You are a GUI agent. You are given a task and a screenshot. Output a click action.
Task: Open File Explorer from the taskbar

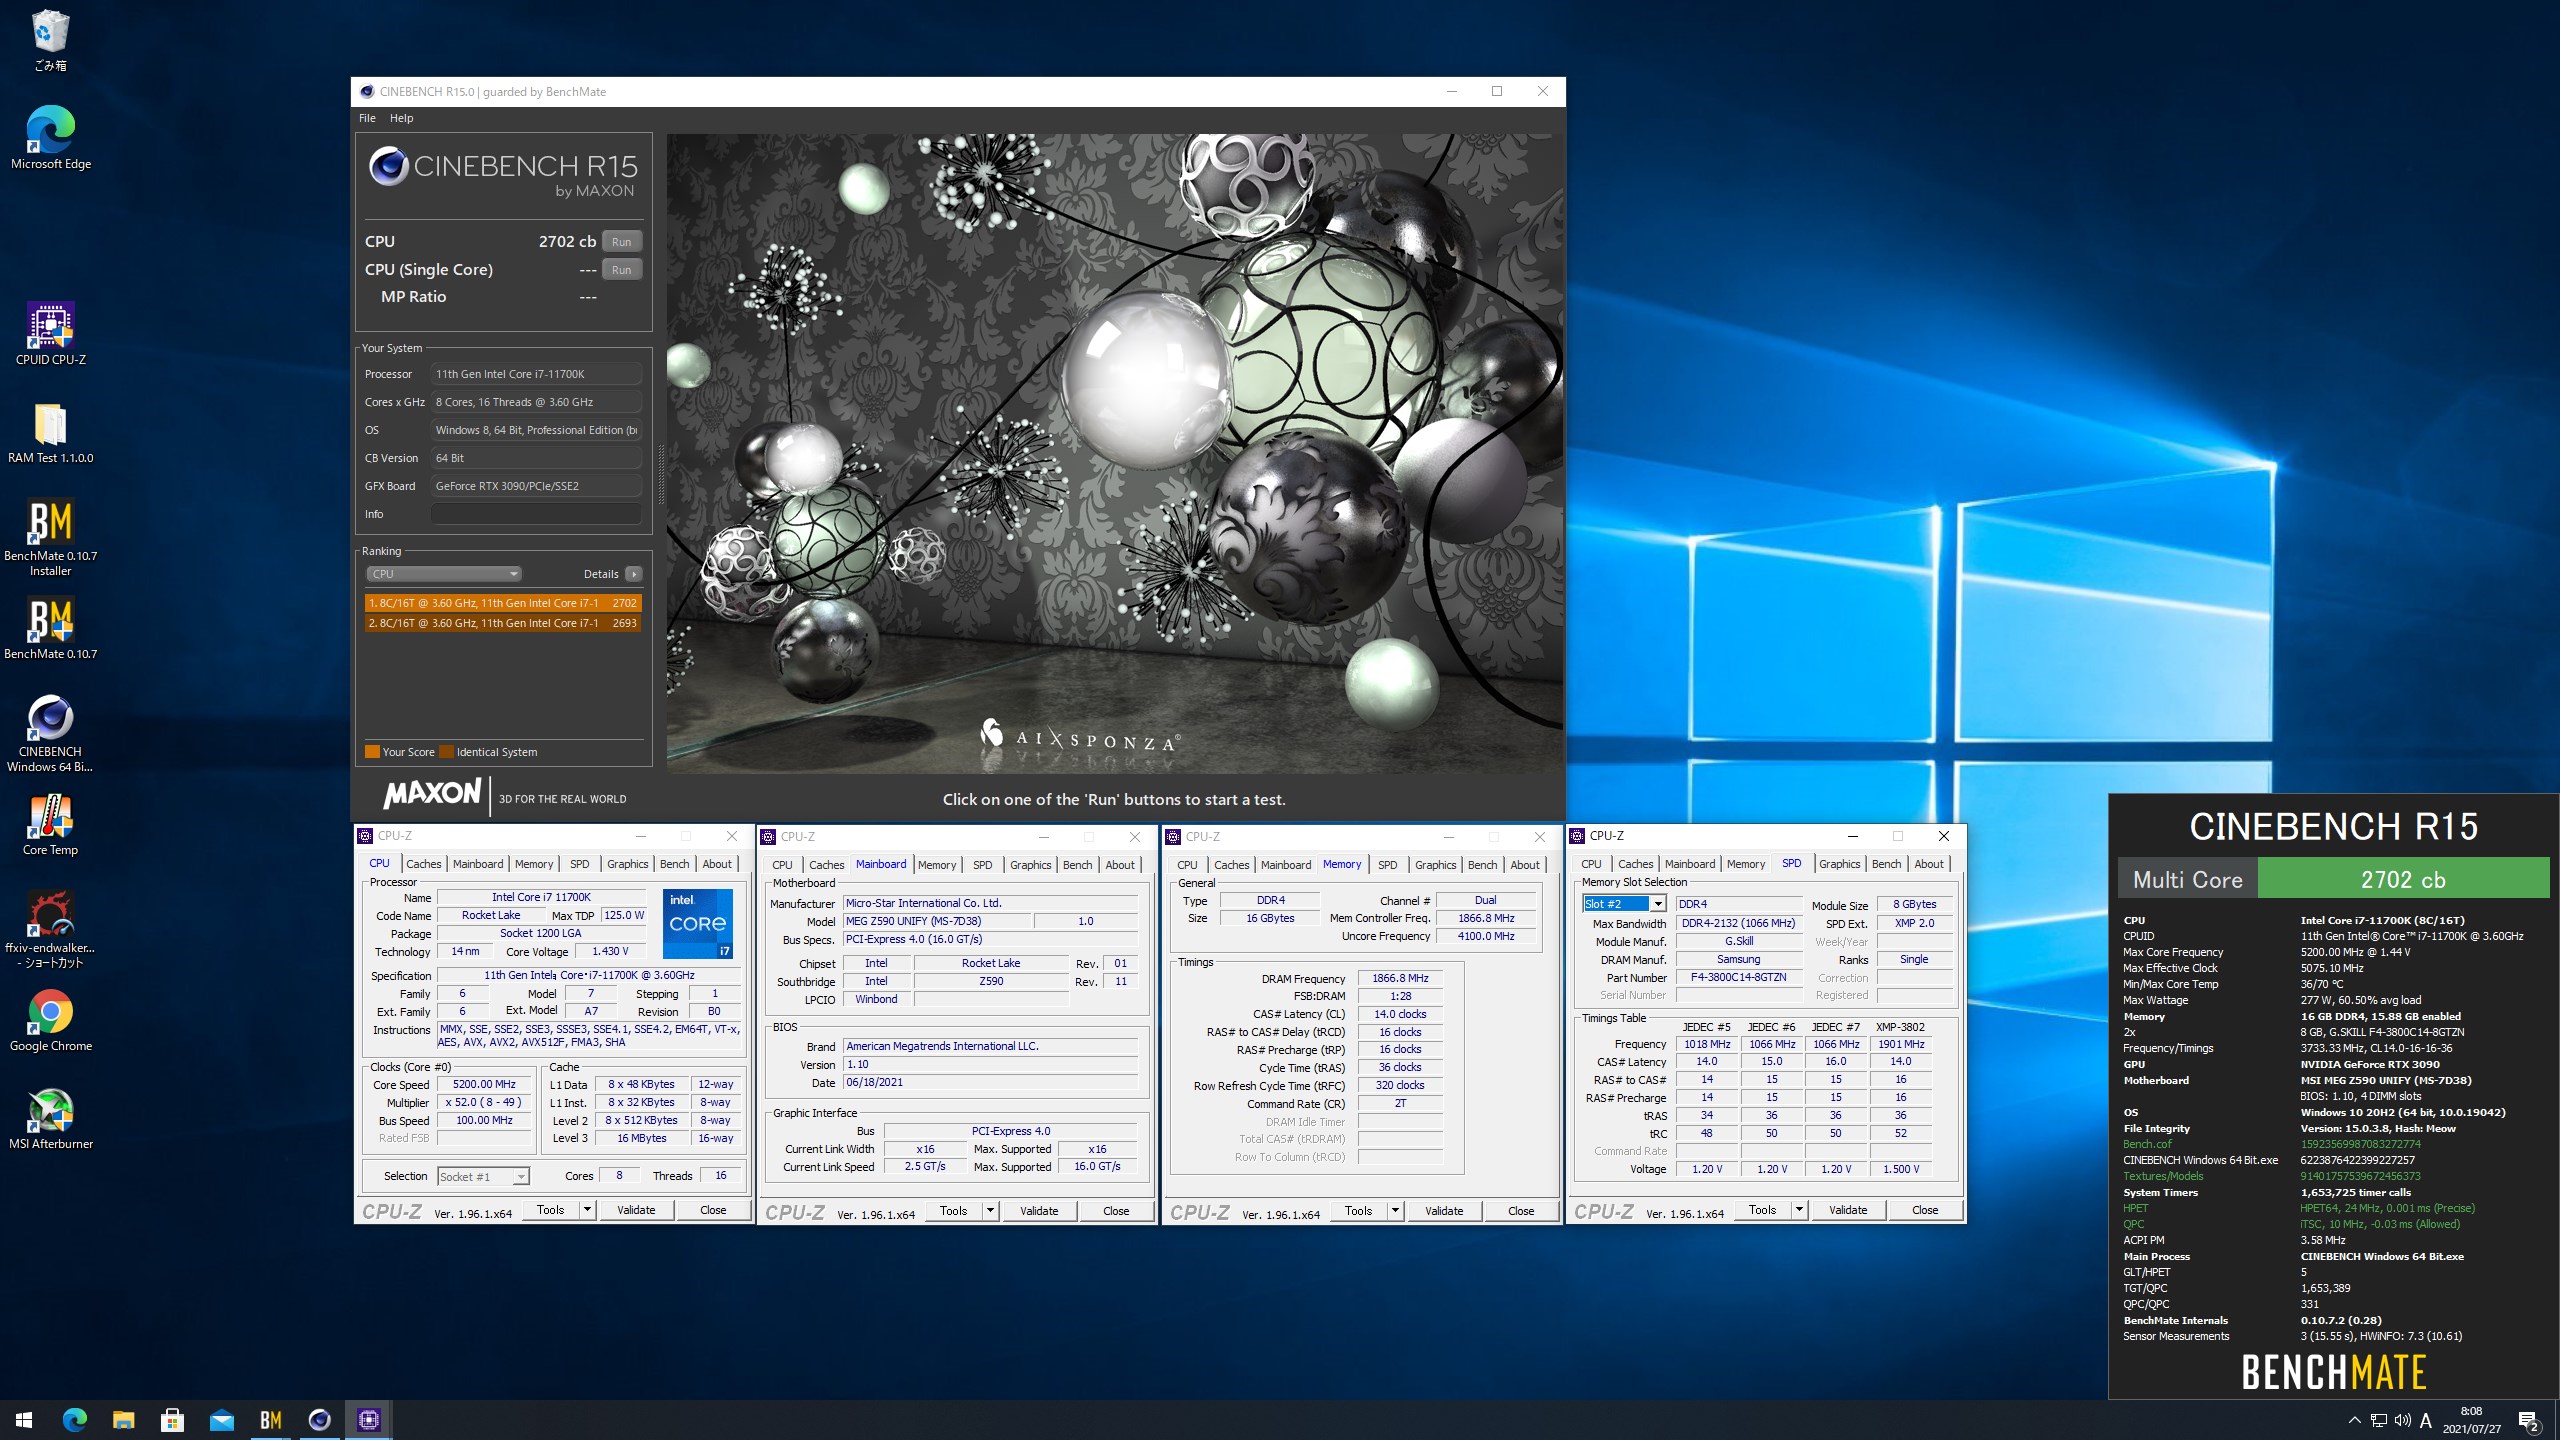[x=123, y=1420]
